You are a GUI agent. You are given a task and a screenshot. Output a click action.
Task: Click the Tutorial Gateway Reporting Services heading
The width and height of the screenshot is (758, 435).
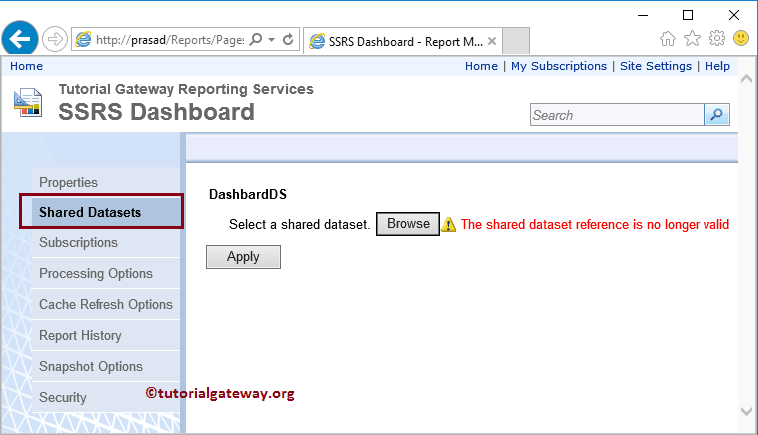(186, 89)
